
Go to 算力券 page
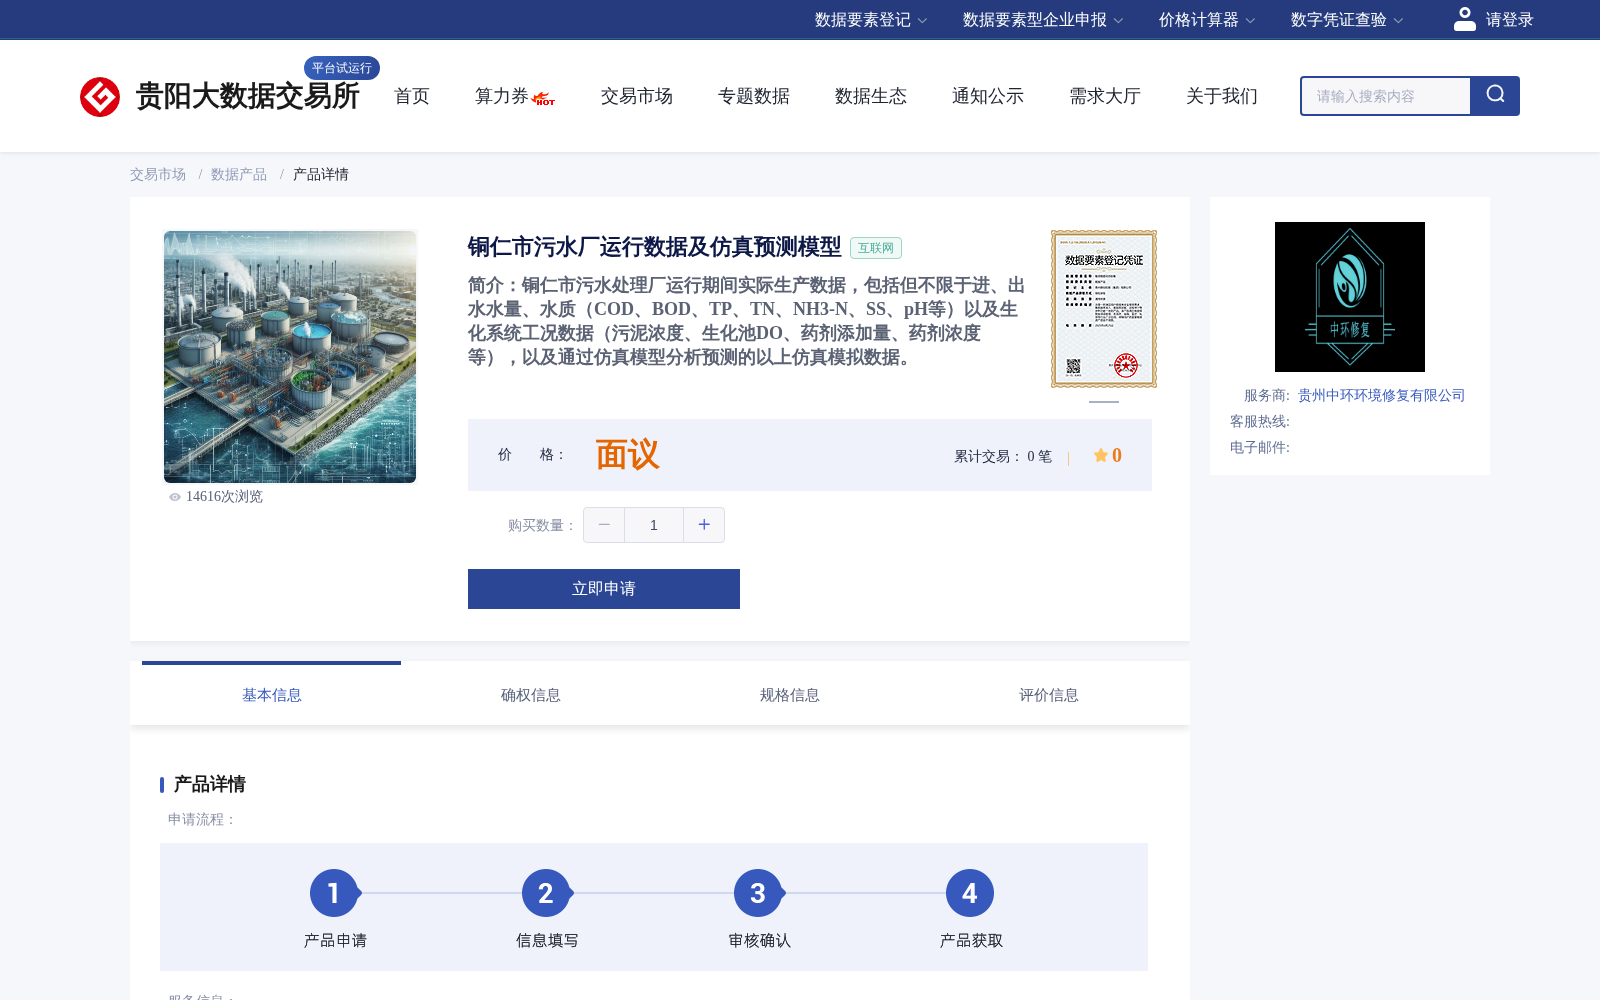click(502, 96)
